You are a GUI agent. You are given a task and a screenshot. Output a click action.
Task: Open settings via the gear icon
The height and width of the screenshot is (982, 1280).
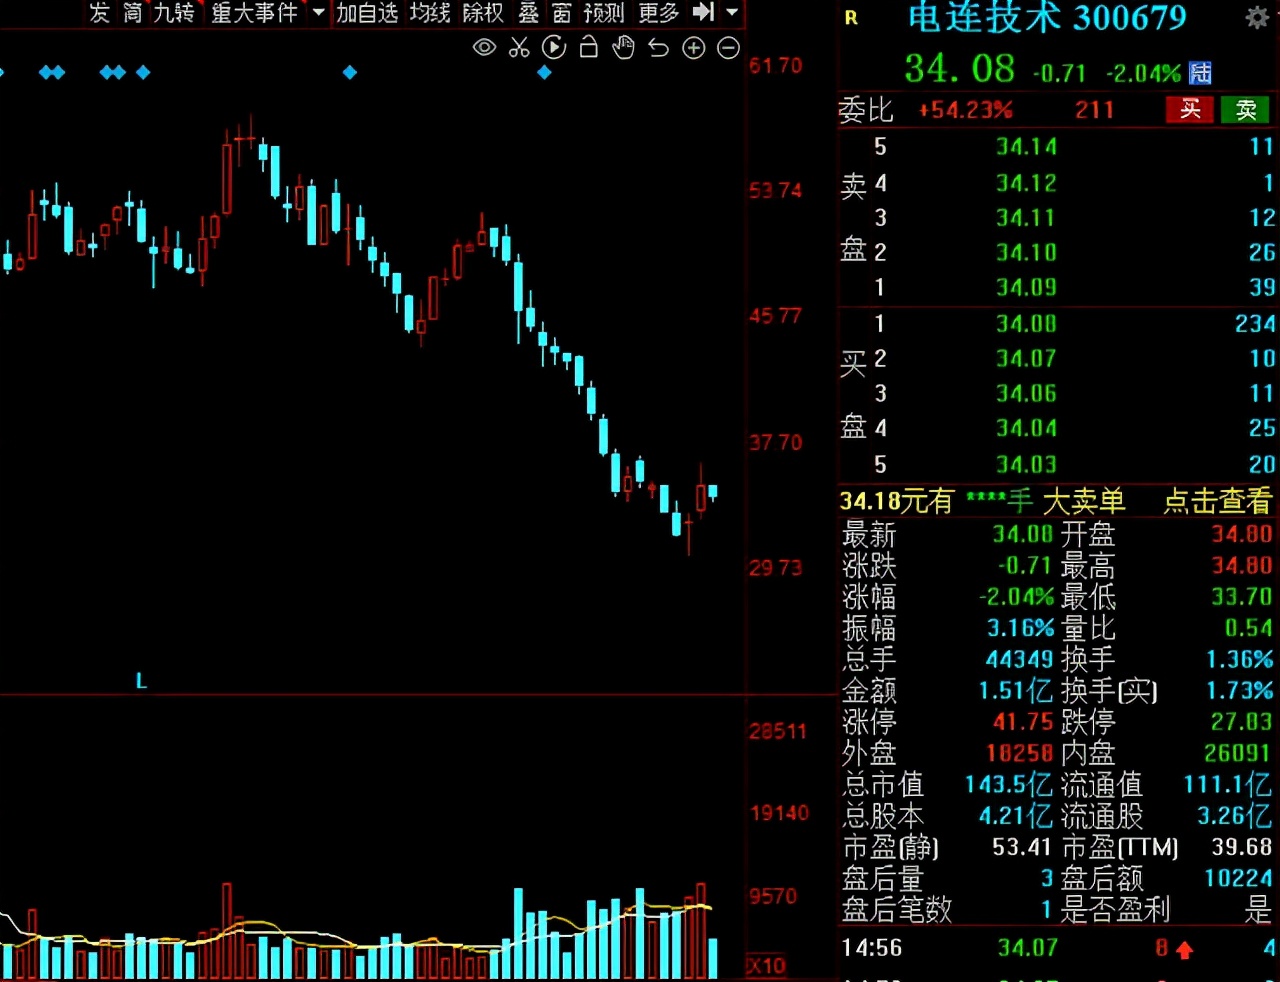click(1257, 17)
